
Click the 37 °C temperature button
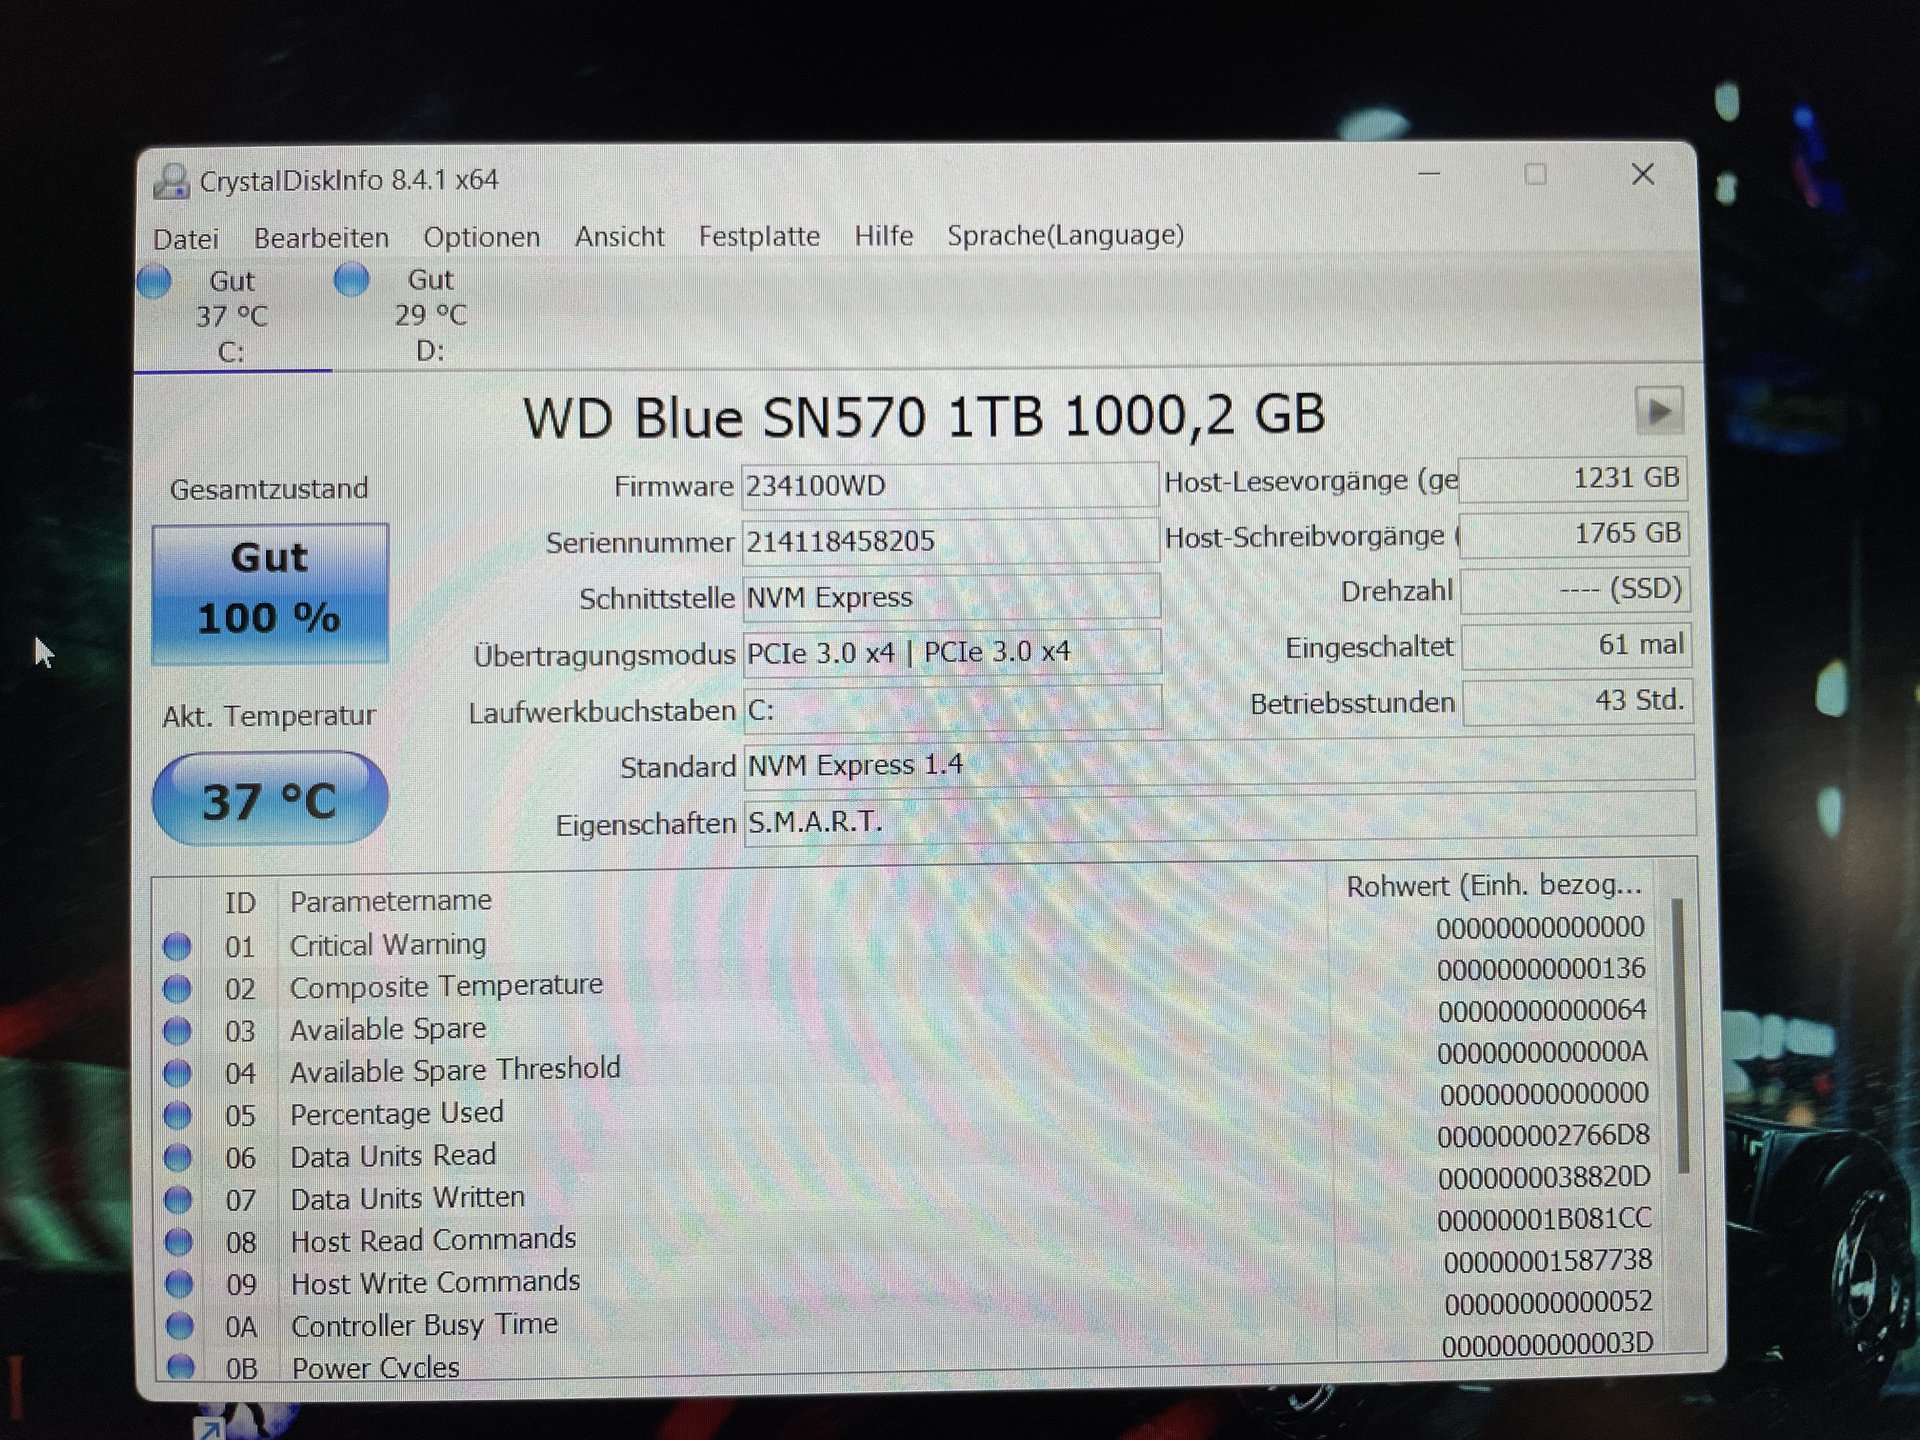click(270, 800)
